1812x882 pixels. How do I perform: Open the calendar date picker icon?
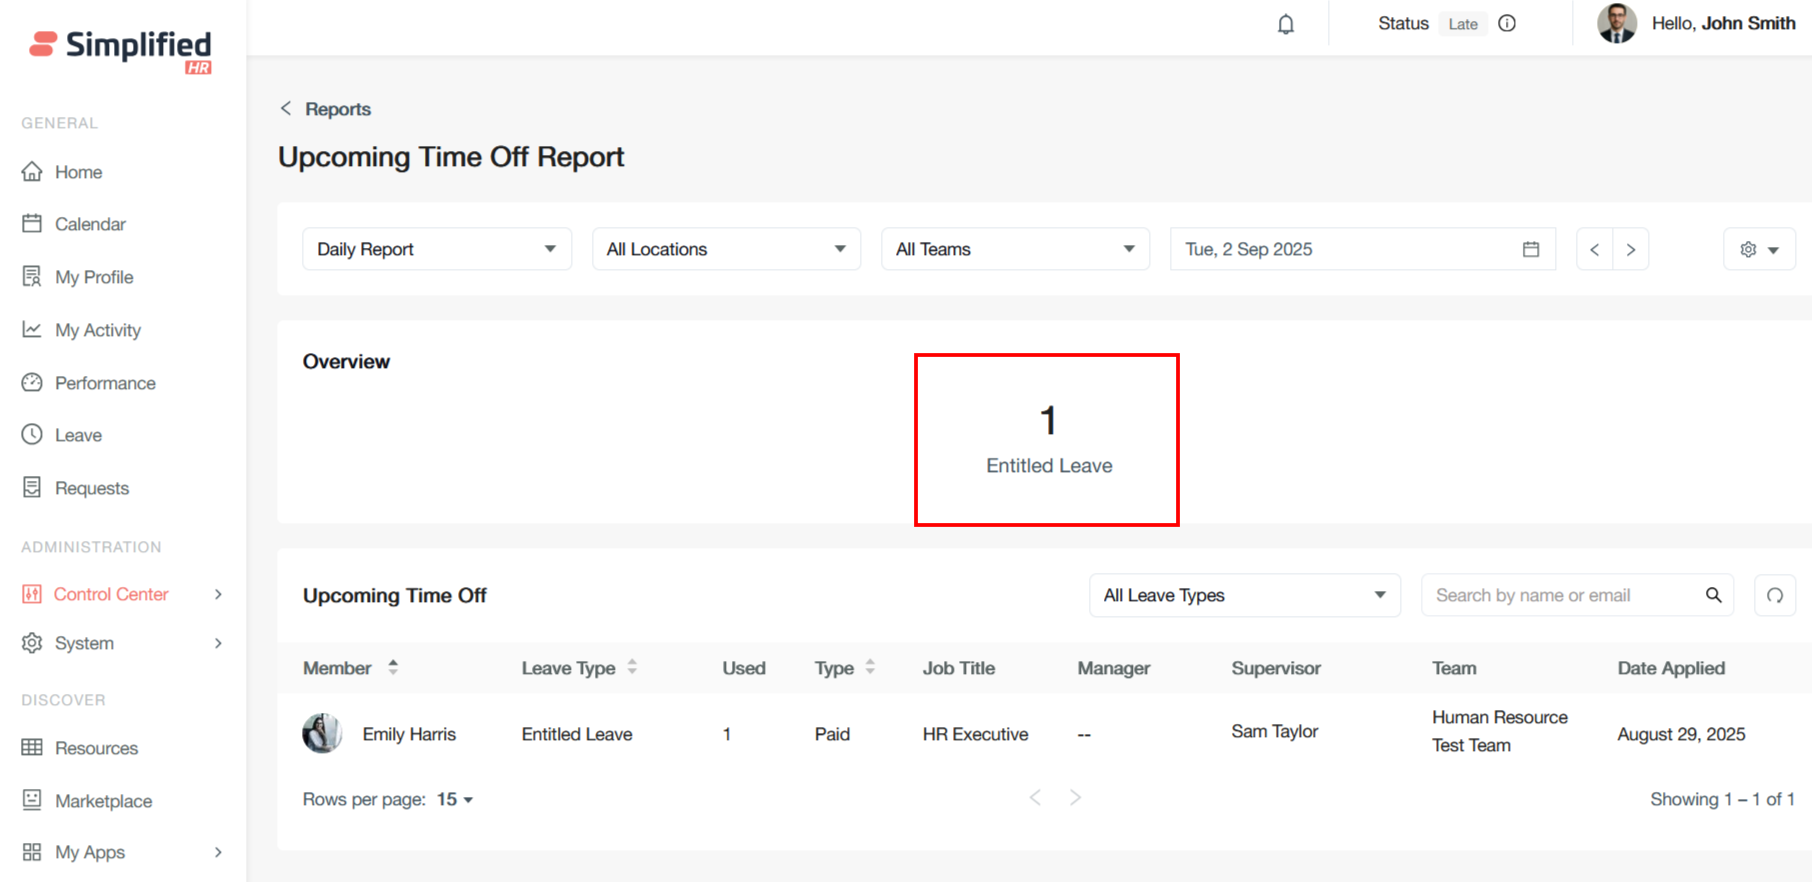pos(1530,249)
